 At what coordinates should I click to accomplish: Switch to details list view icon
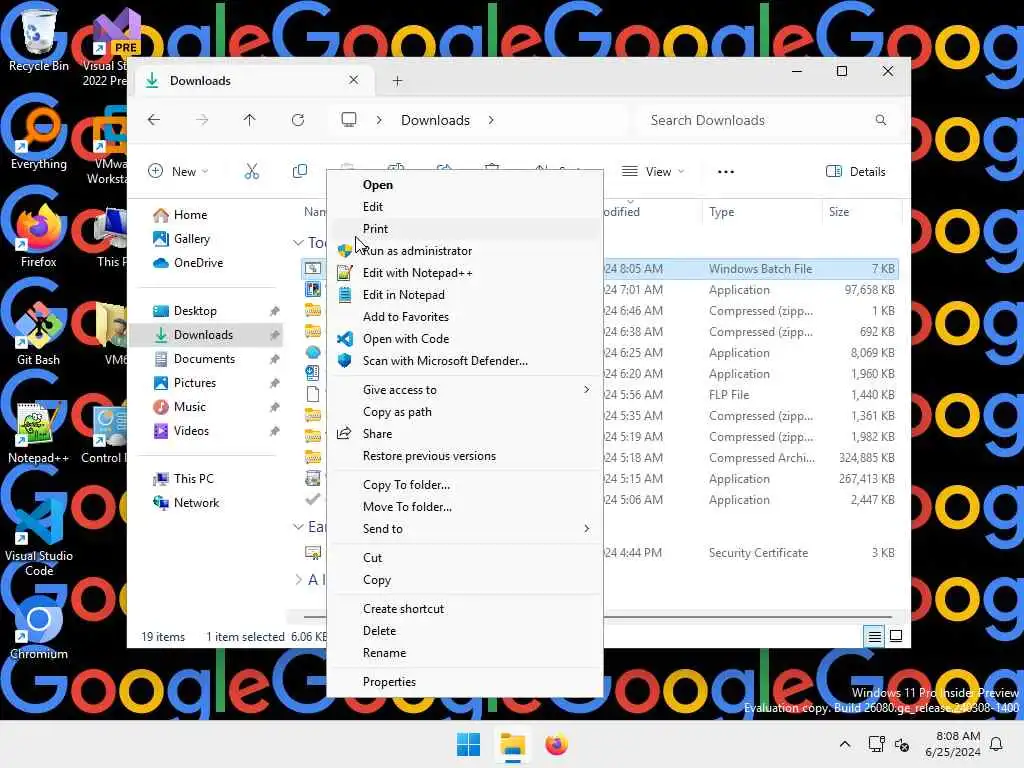click(874, 637)
